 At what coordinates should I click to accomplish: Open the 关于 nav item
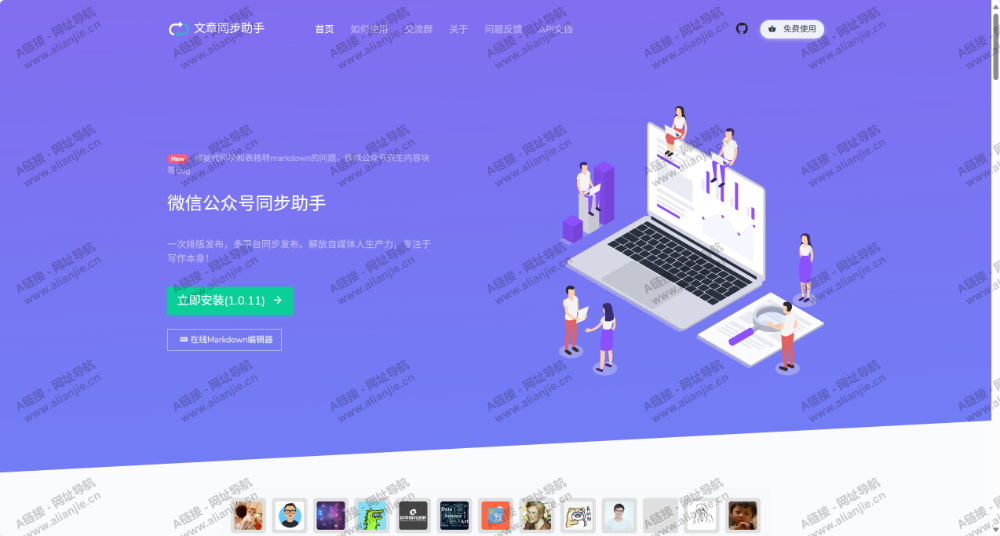(459, 29)
